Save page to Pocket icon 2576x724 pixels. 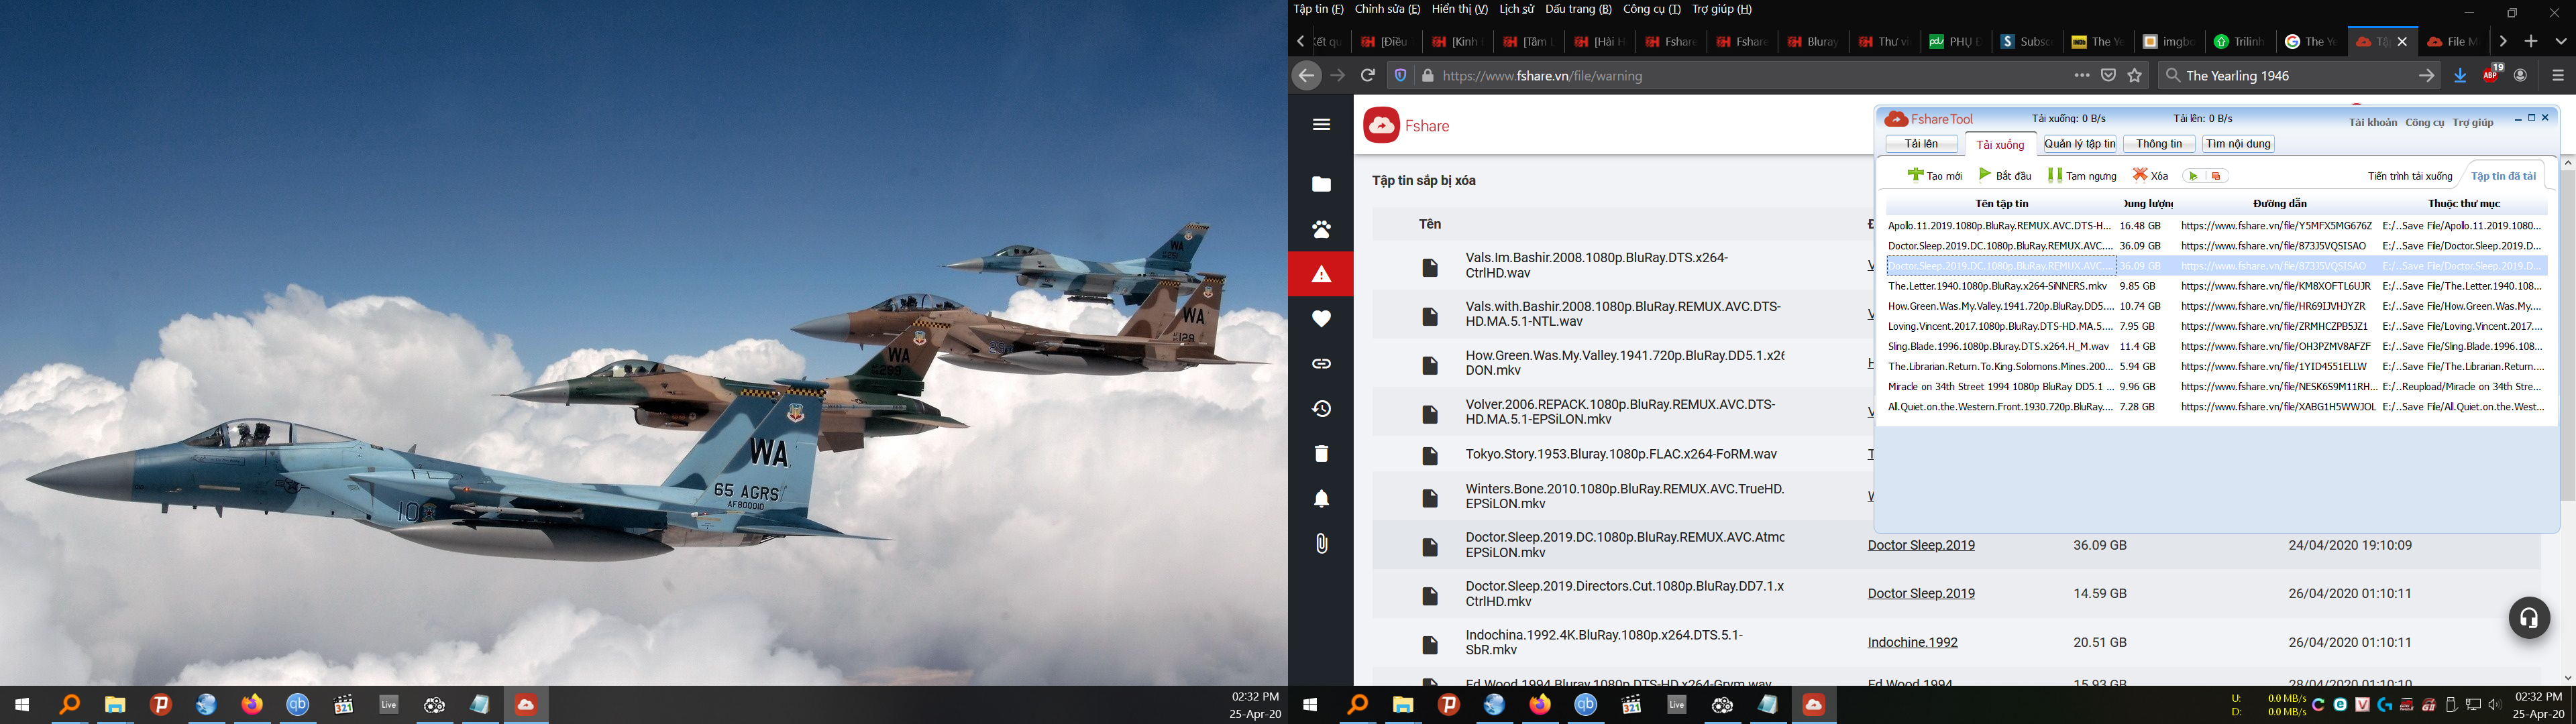pyautogui.click(x=2108, y=75)
